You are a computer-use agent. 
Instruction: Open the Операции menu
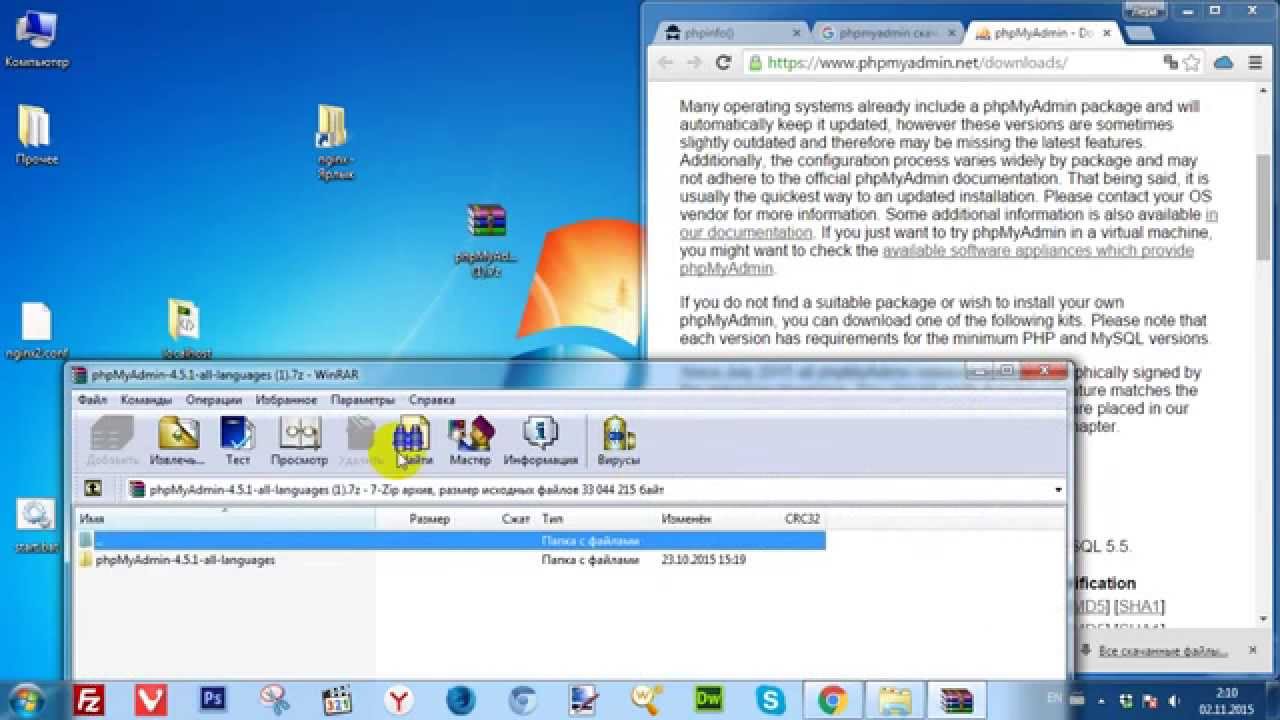[x=214, y=400]
